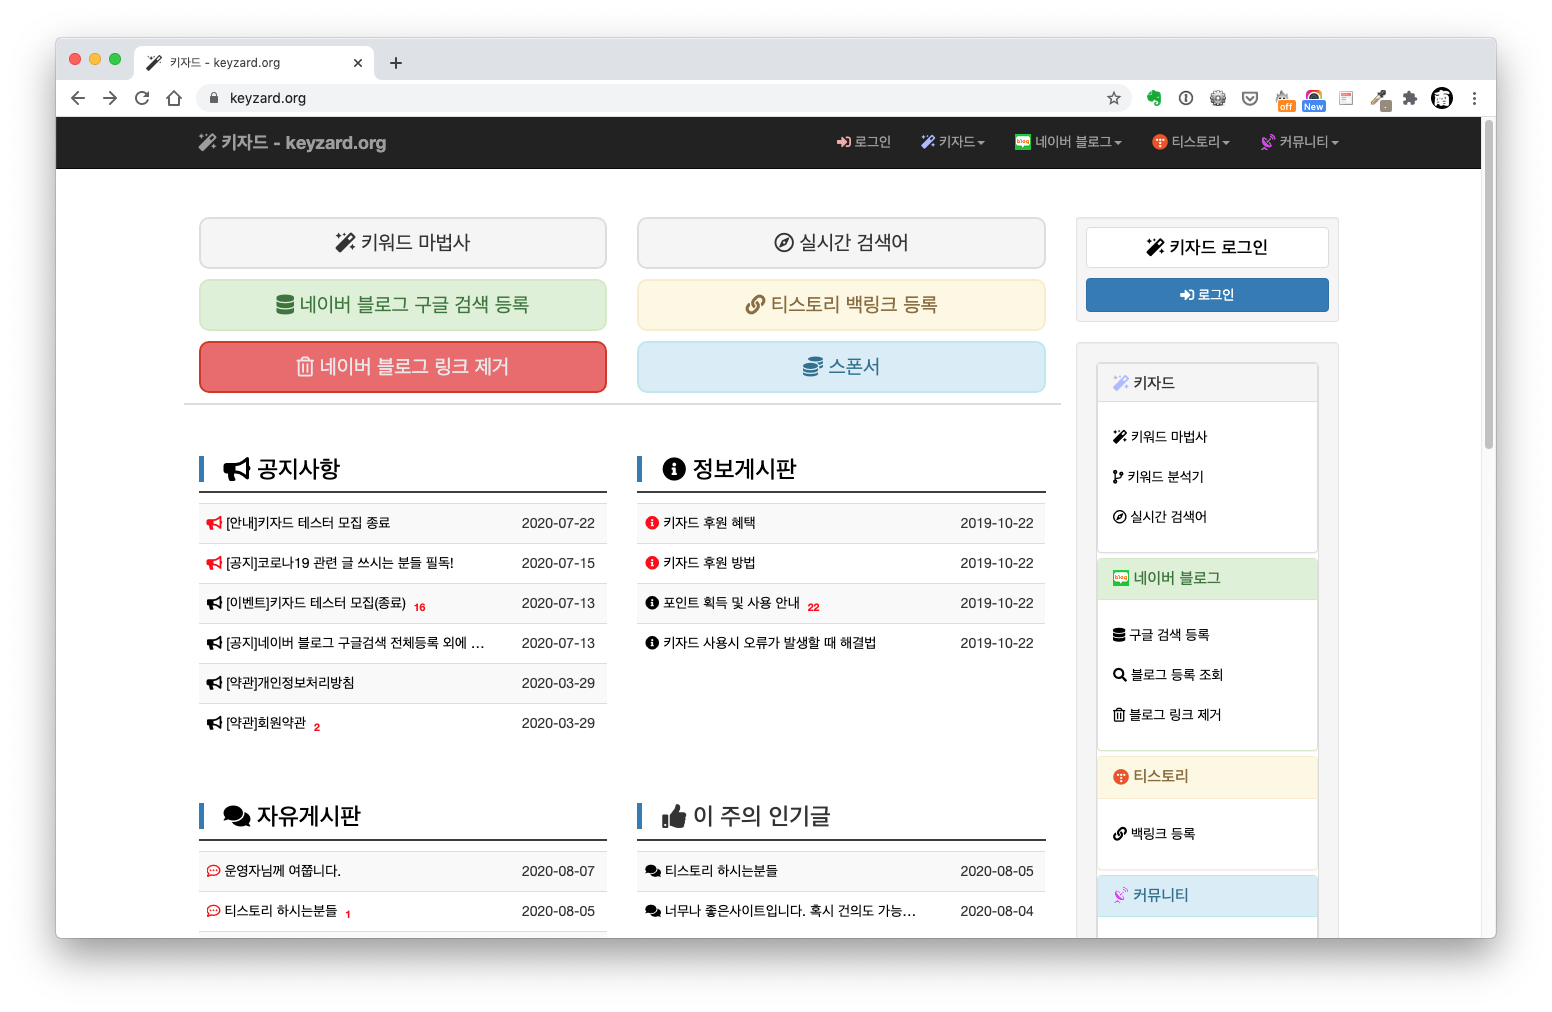
Task: Click the browser back arrow
Action: pos(78,98)
